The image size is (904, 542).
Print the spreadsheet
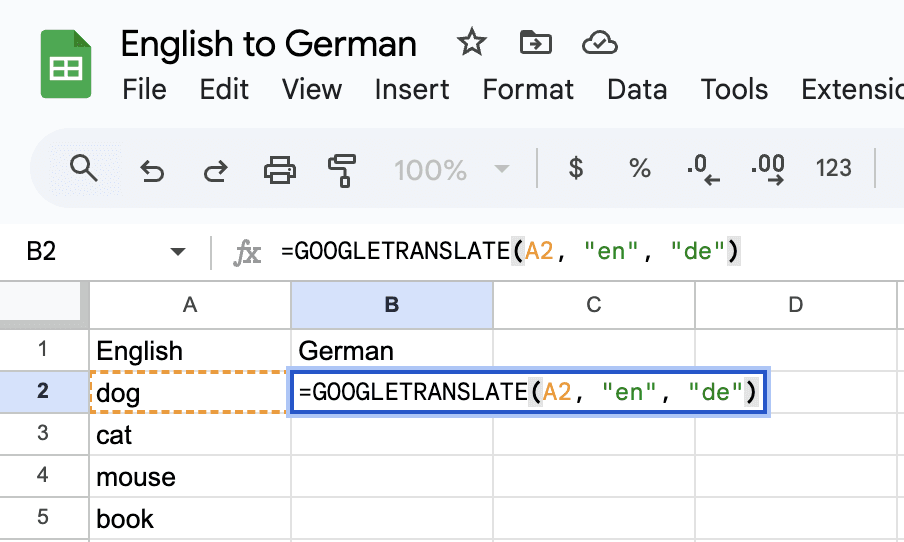pyautogui.click(x=280, y=169)
